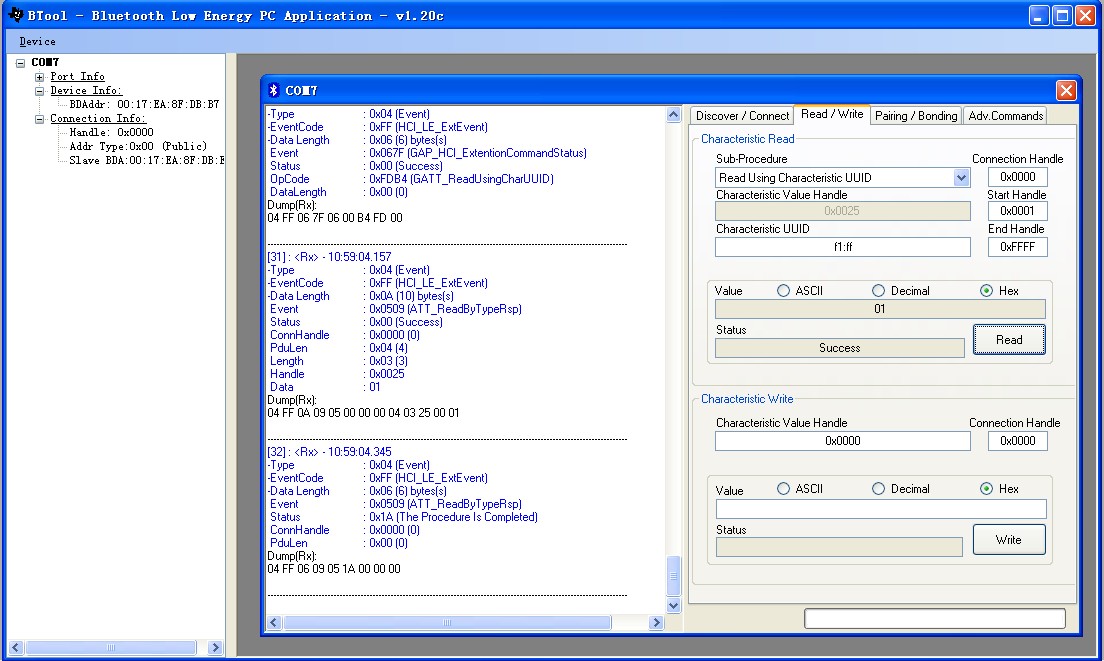Click the log entry header [31]
The image size is (1104, 661).
click(x=329, y=257)
